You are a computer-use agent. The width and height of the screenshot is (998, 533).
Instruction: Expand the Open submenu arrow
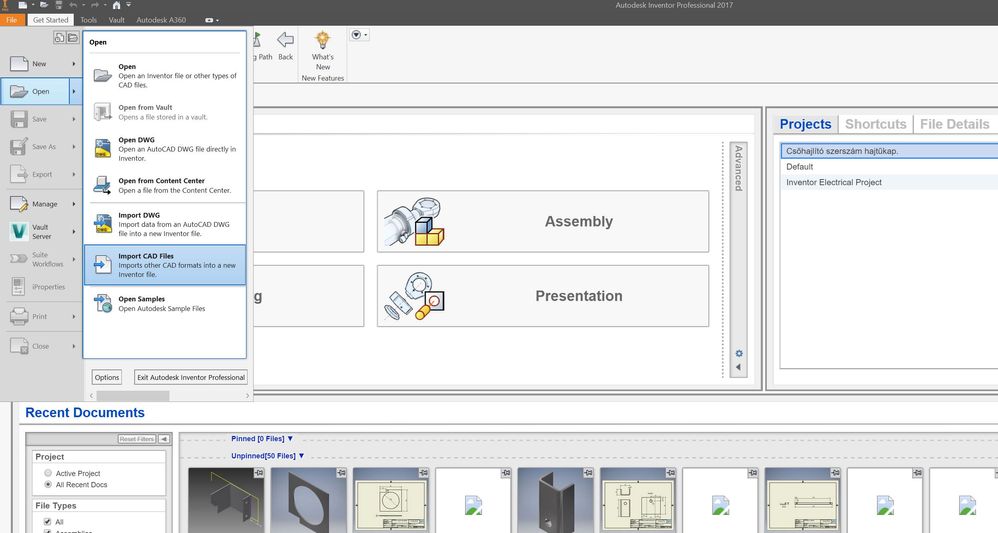(74, 91)
